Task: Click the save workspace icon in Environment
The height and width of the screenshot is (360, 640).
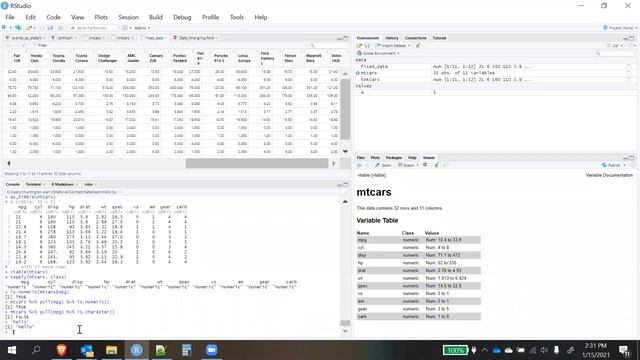Action: [367, 45]
